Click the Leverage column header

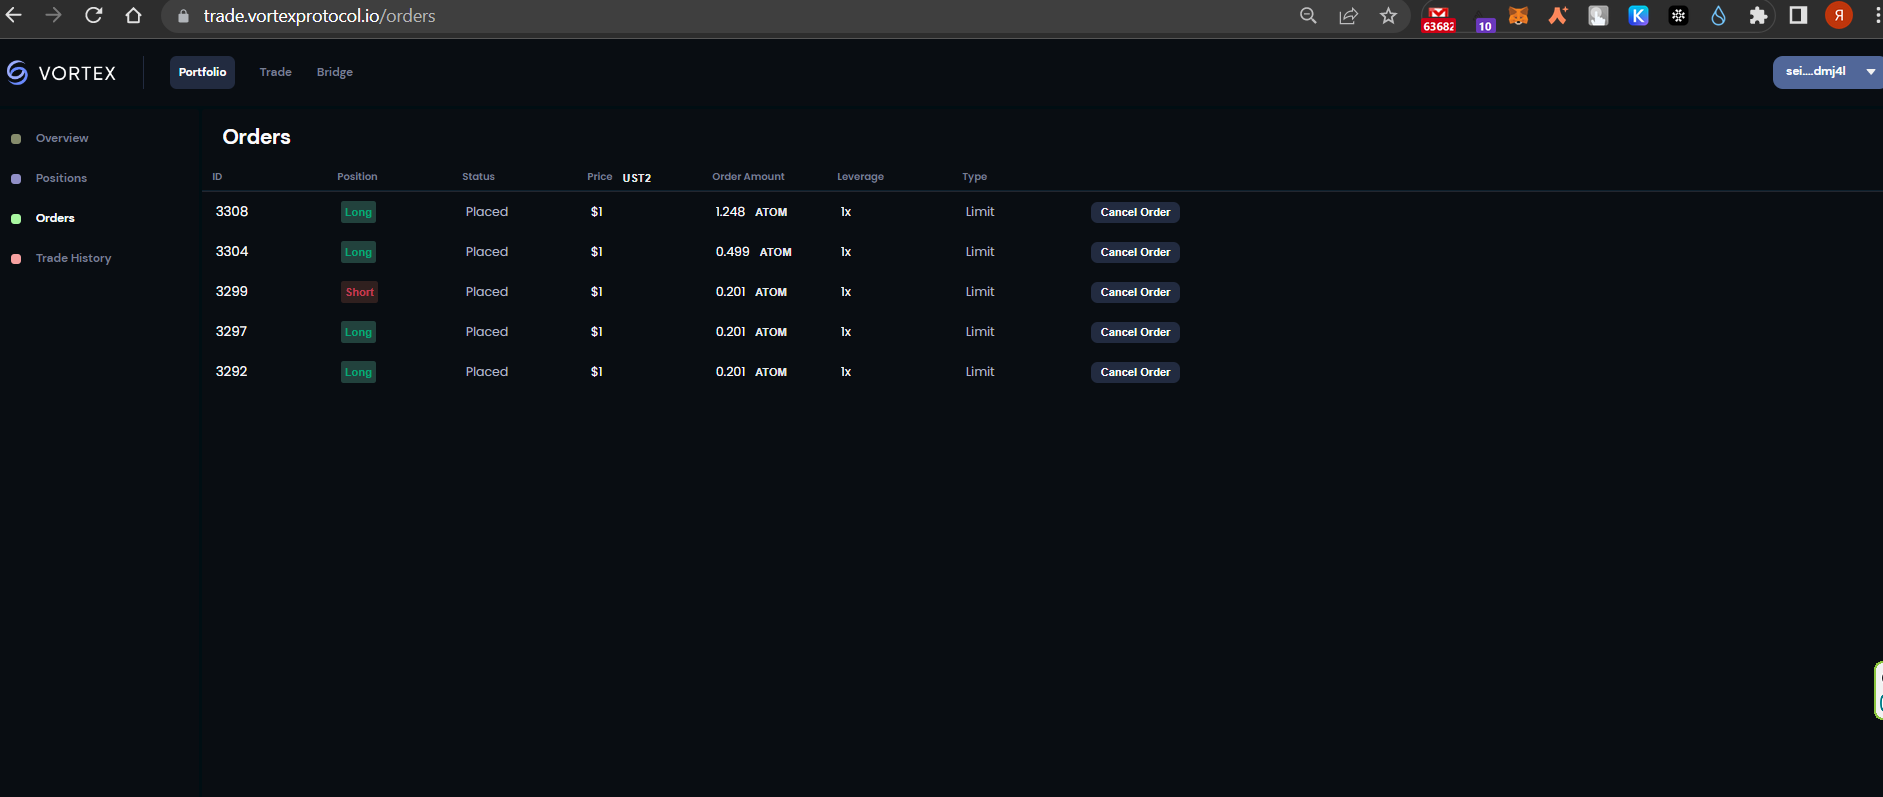click(860, 177)
